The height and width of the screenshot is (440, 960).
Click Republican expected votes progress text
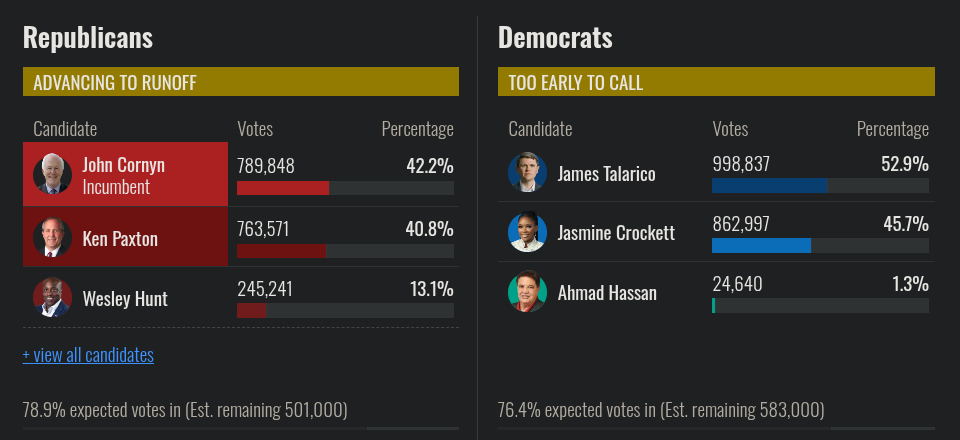pyautogui.click(x=185, y=409)
